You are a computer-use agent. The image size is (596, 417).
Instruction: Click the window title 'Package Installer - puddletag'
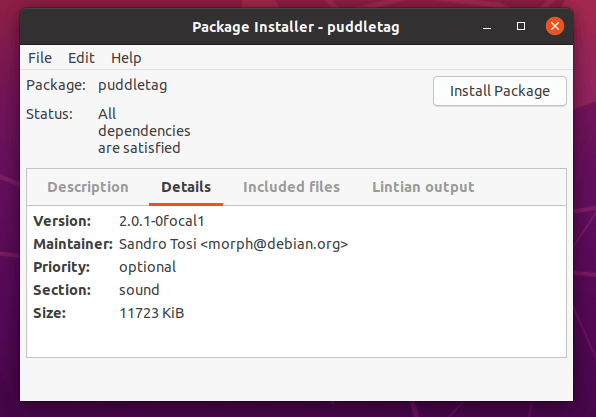pos(296,27)
